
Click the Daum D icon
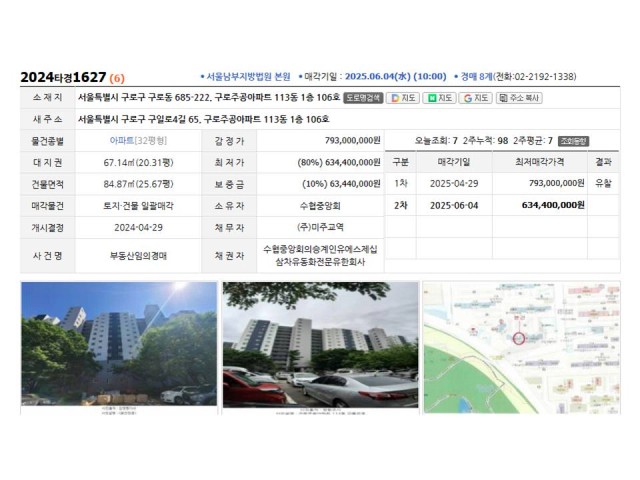tap(395, 98)
